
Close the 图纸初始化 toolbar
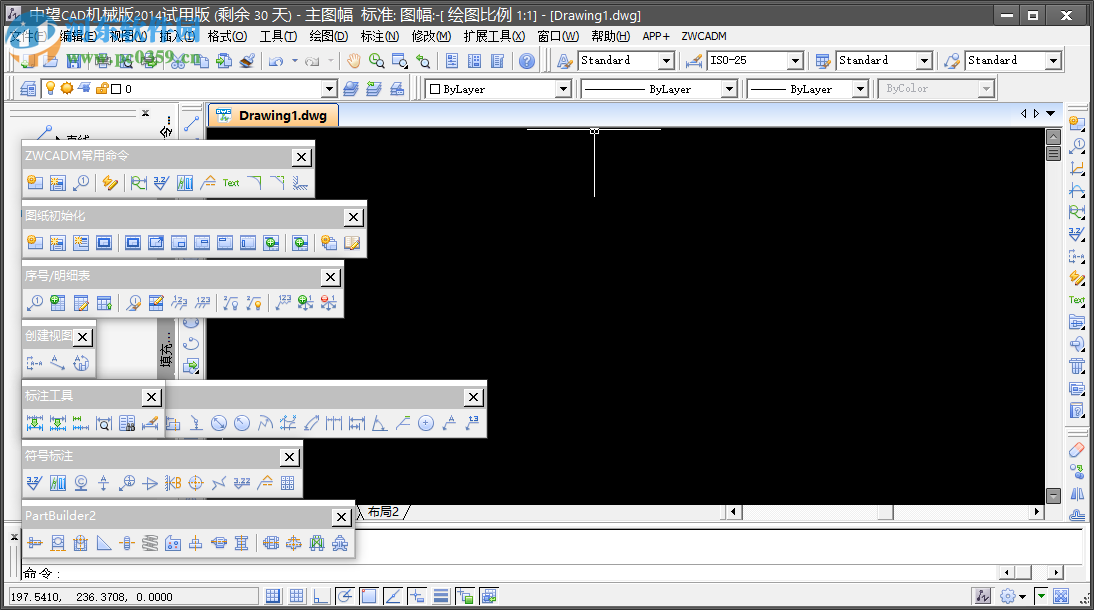(354, 217)
